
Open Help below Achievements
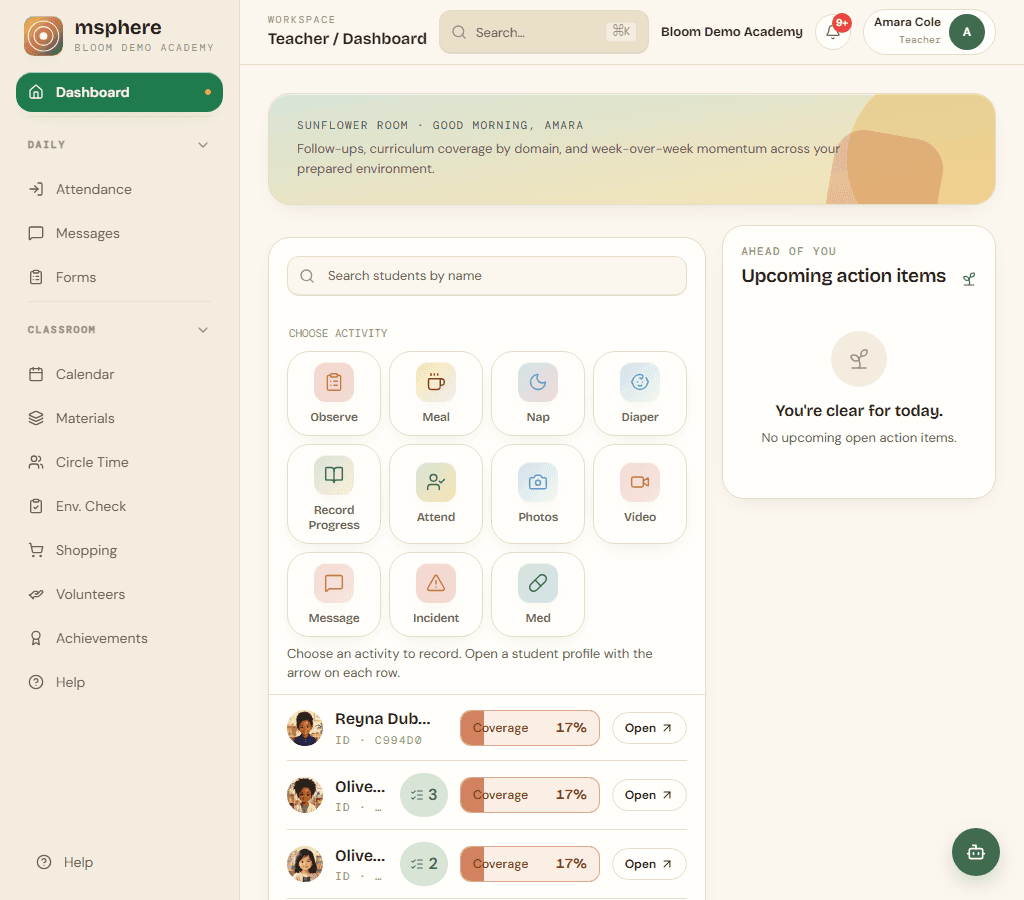pos(120,682)
